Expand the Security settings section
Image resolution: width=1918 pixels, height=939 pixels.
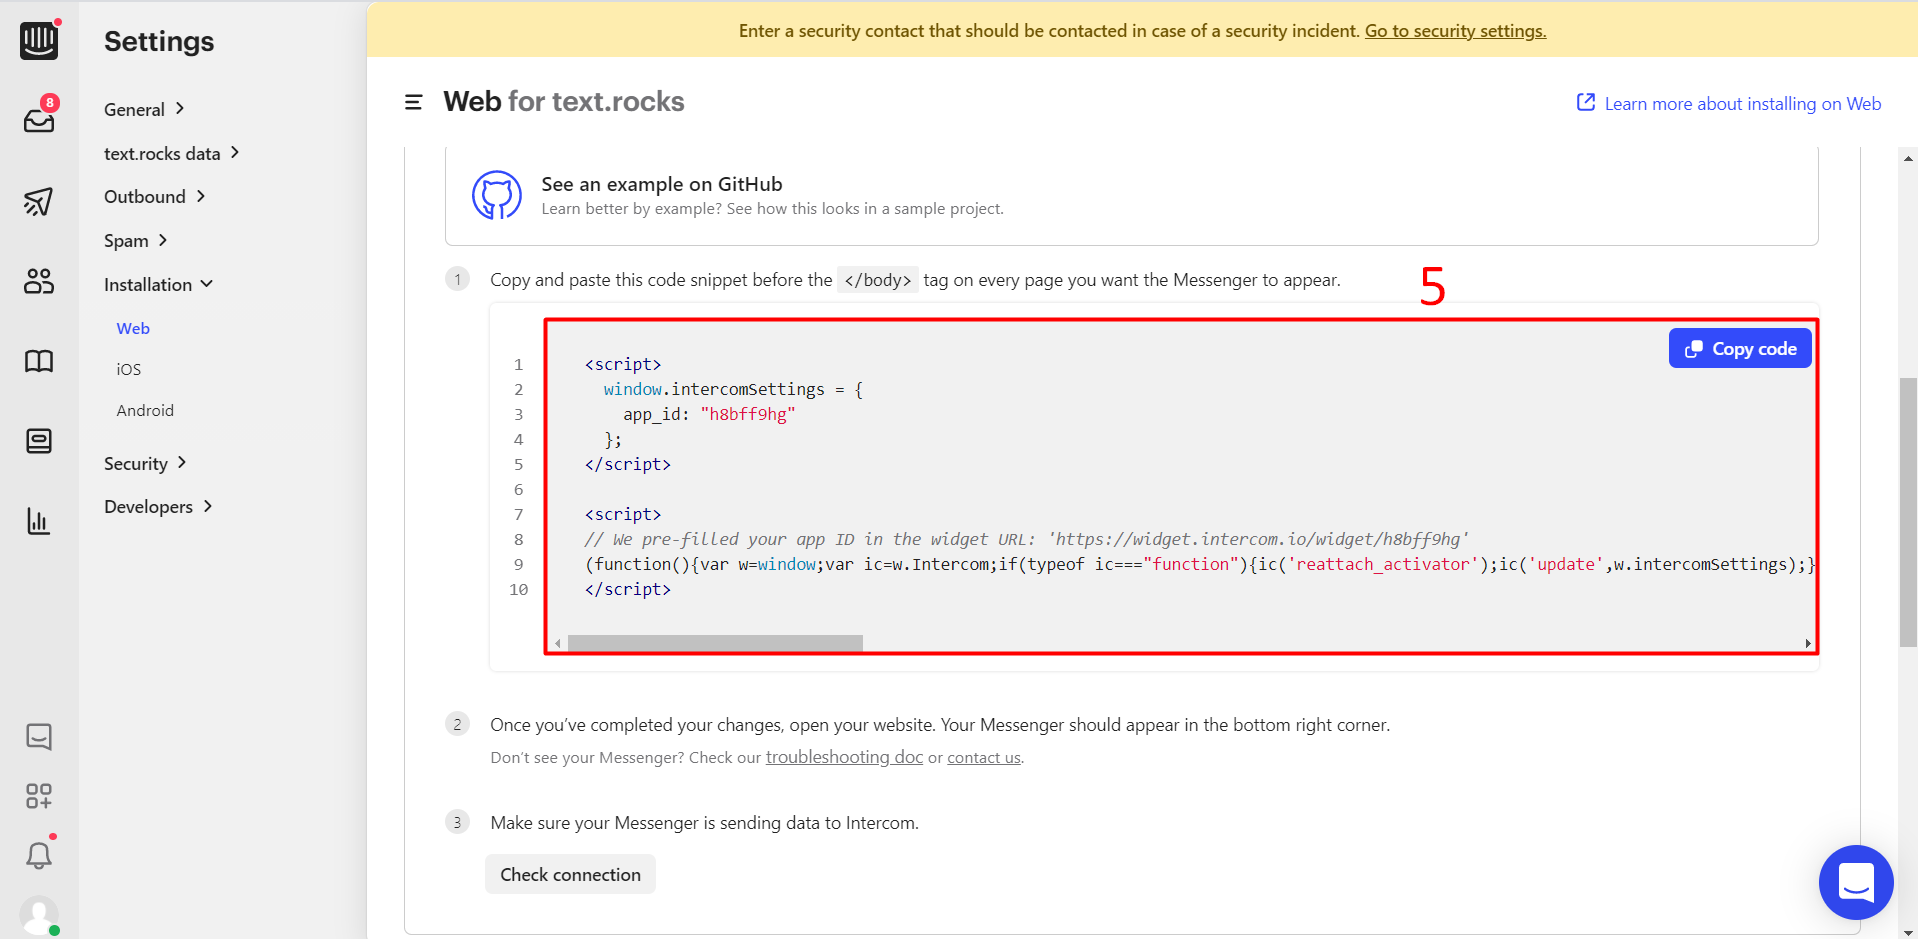pos(145,463)
